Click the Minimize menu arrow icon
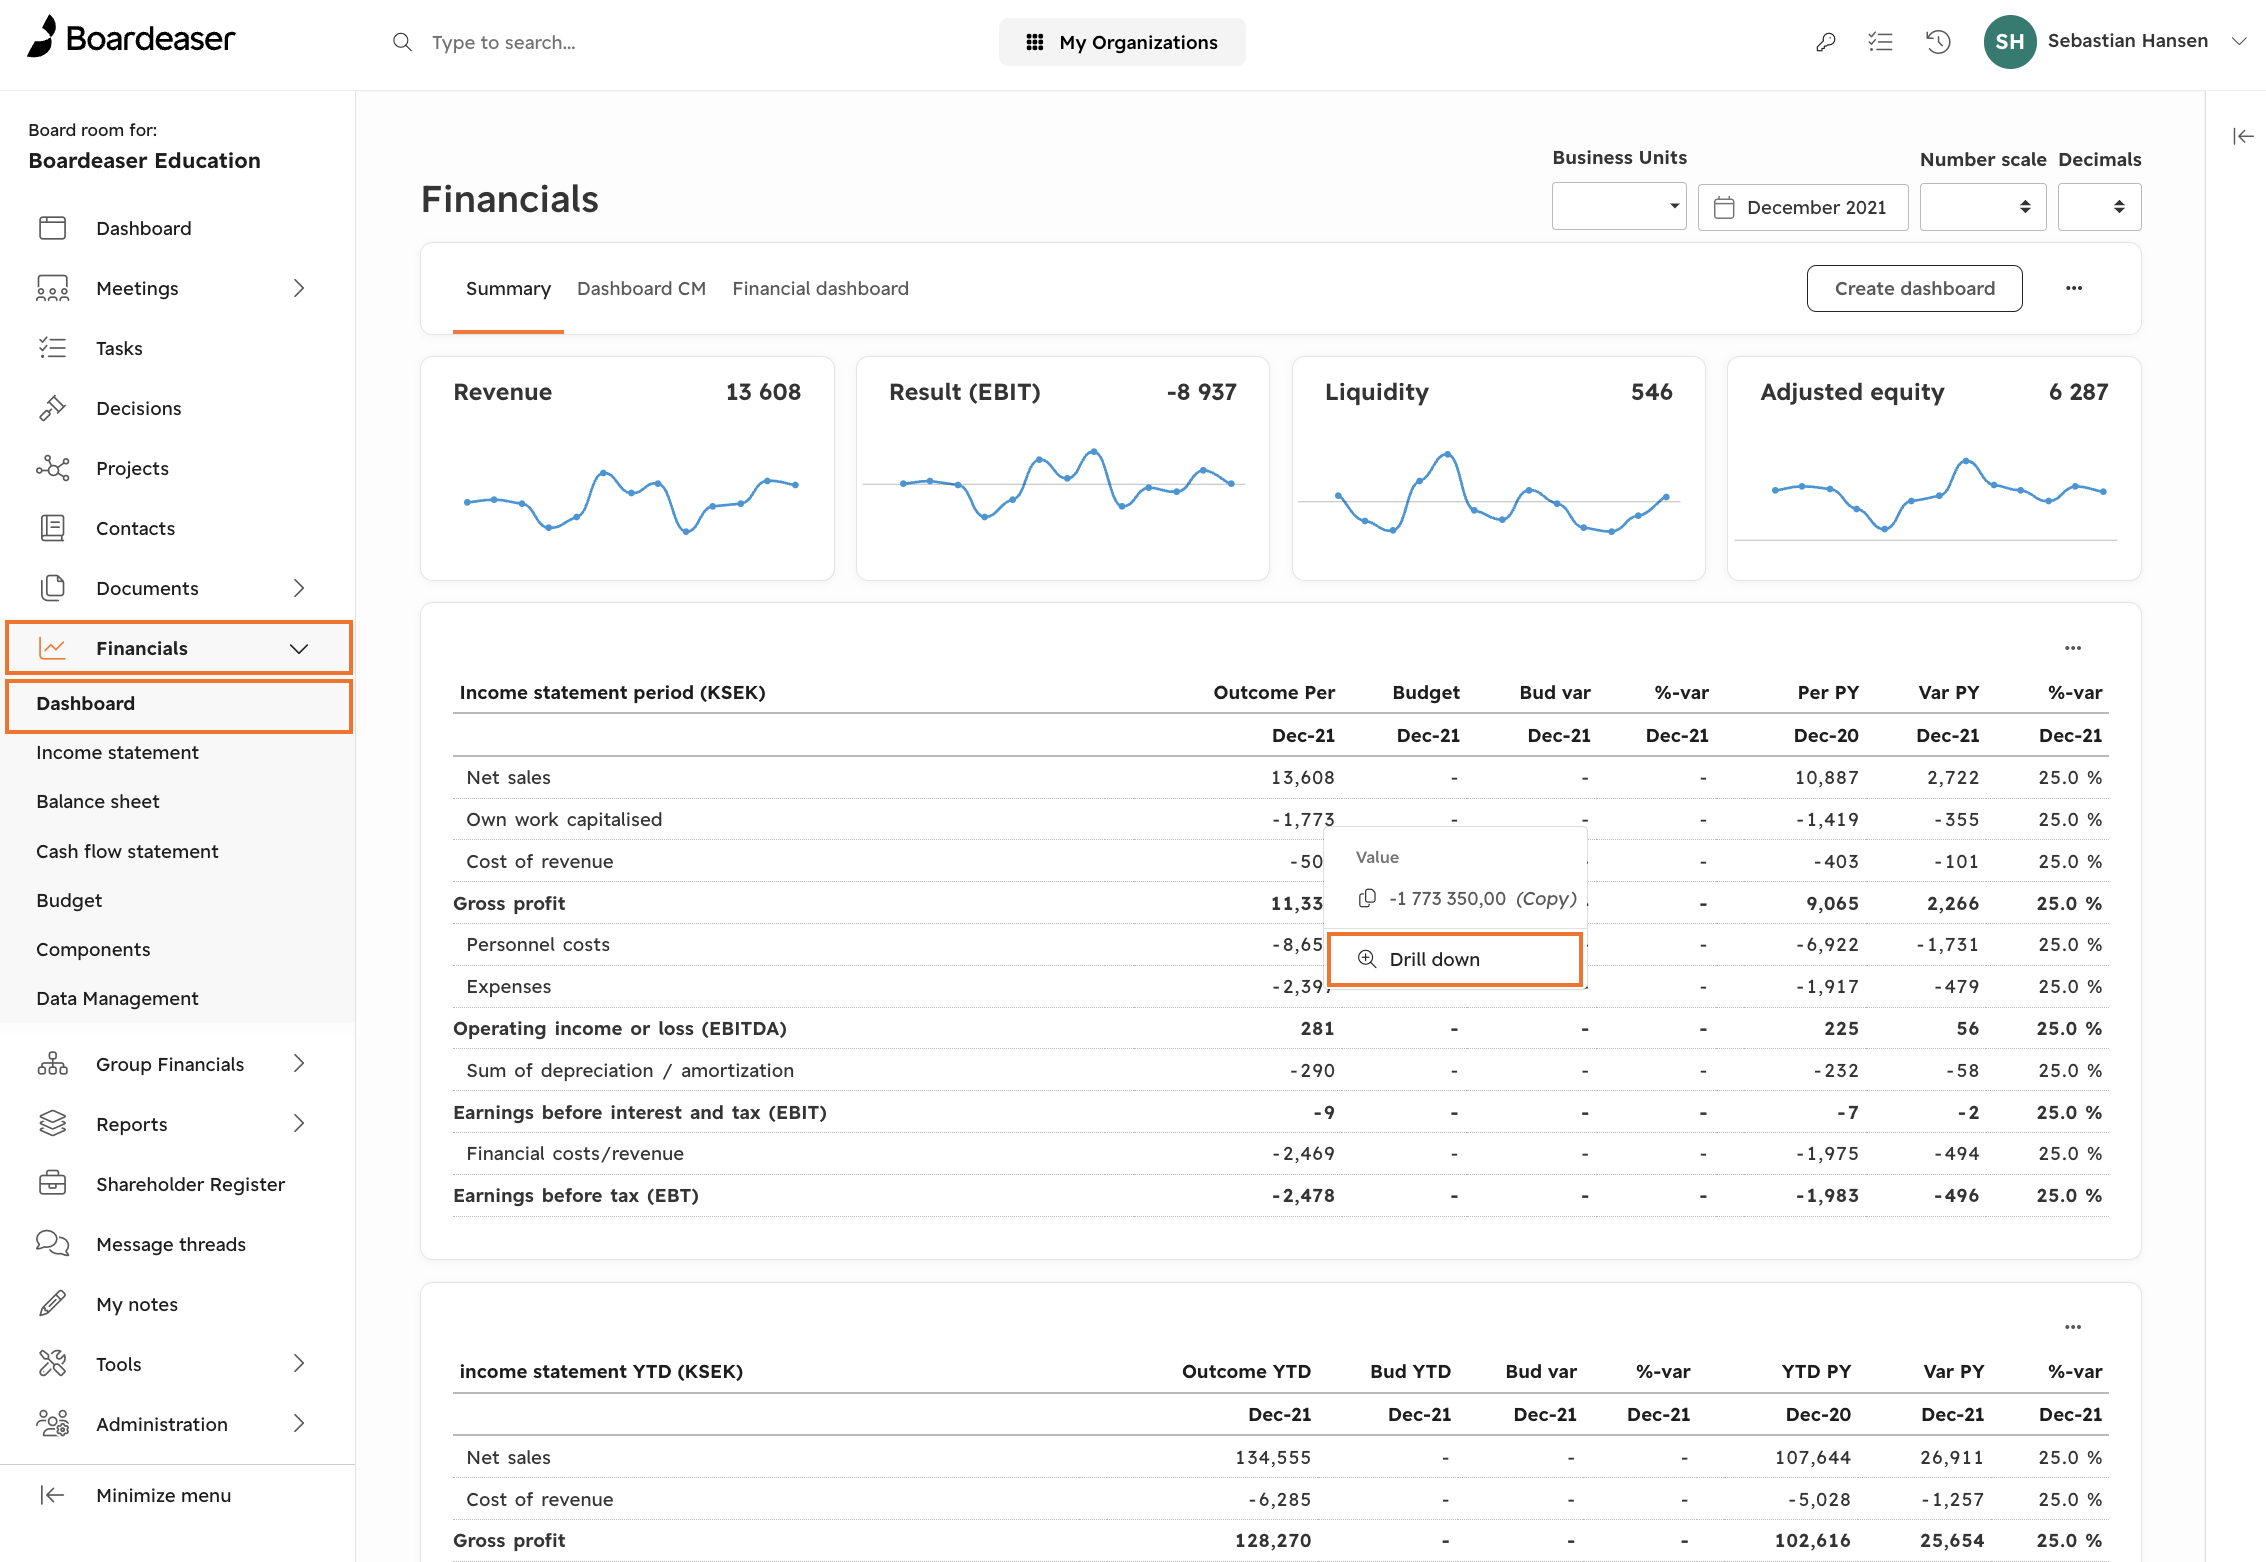Viewport: 2266px width, 1562px height. pyautogui.click(x=53, y=1495)
